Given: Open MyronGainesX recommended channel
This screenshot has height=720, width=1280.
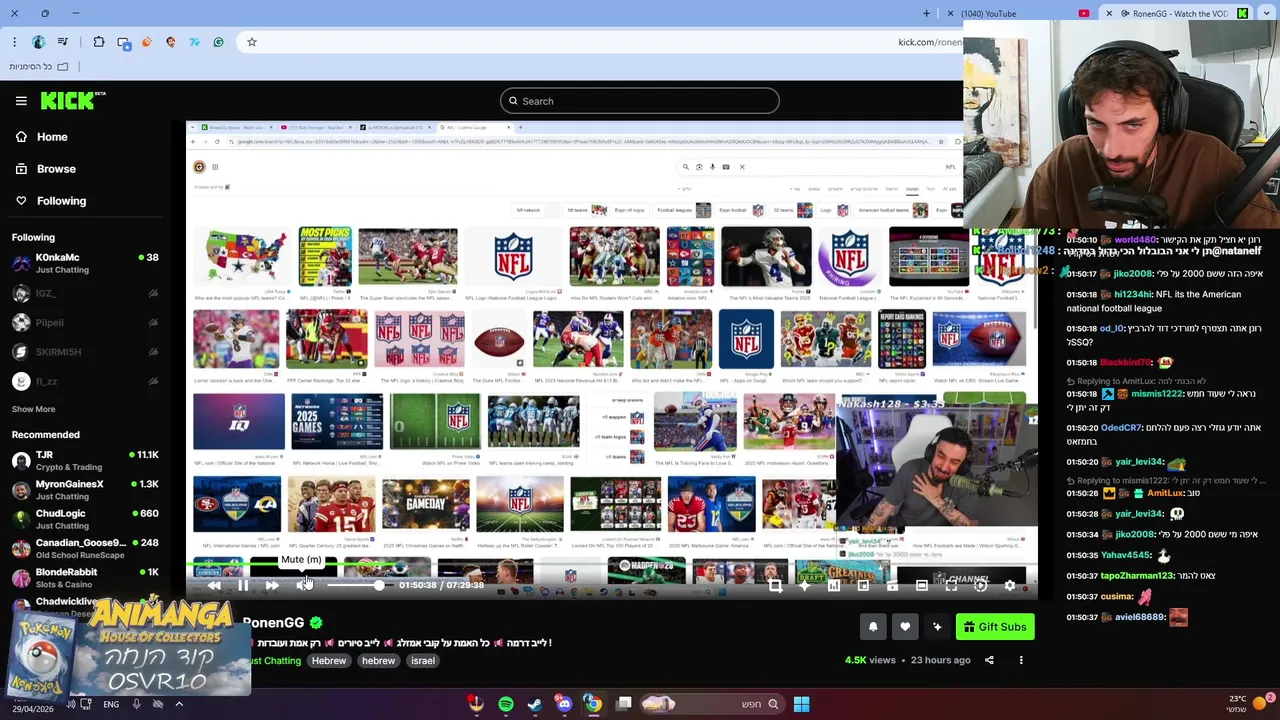Looking at the screenshot, I should pyautogui.click(x=85, y=490).
